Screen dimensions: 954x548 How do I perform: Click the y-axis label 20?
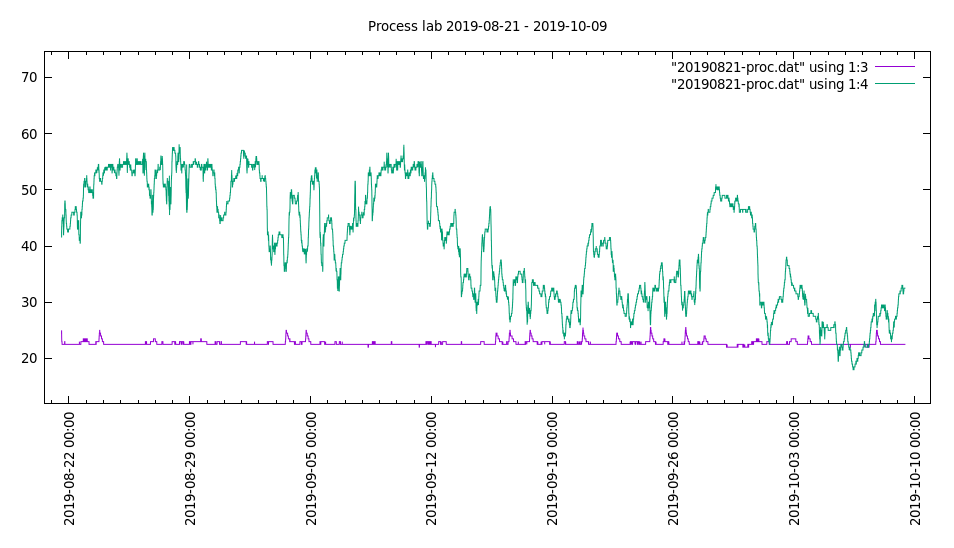coord(29,359)
